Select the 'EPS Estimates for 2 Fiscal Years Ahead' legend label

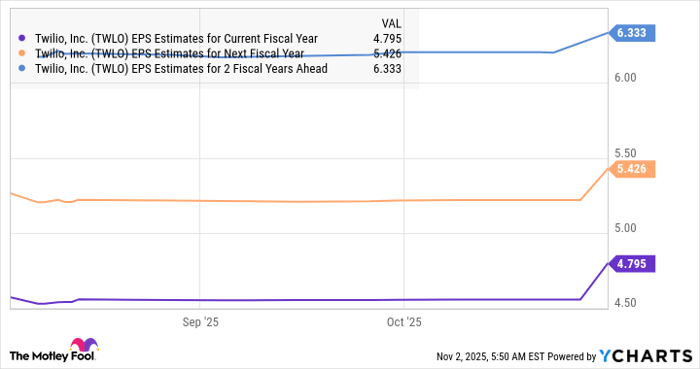coord(181,69)
